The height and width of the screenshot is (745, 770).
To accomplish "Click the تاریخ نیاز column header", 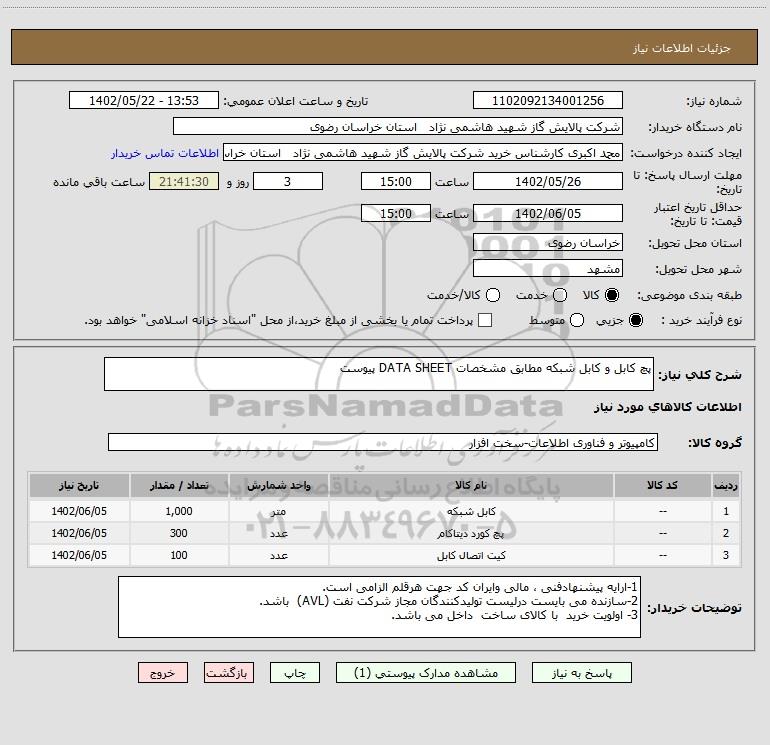I will [79, 485].
